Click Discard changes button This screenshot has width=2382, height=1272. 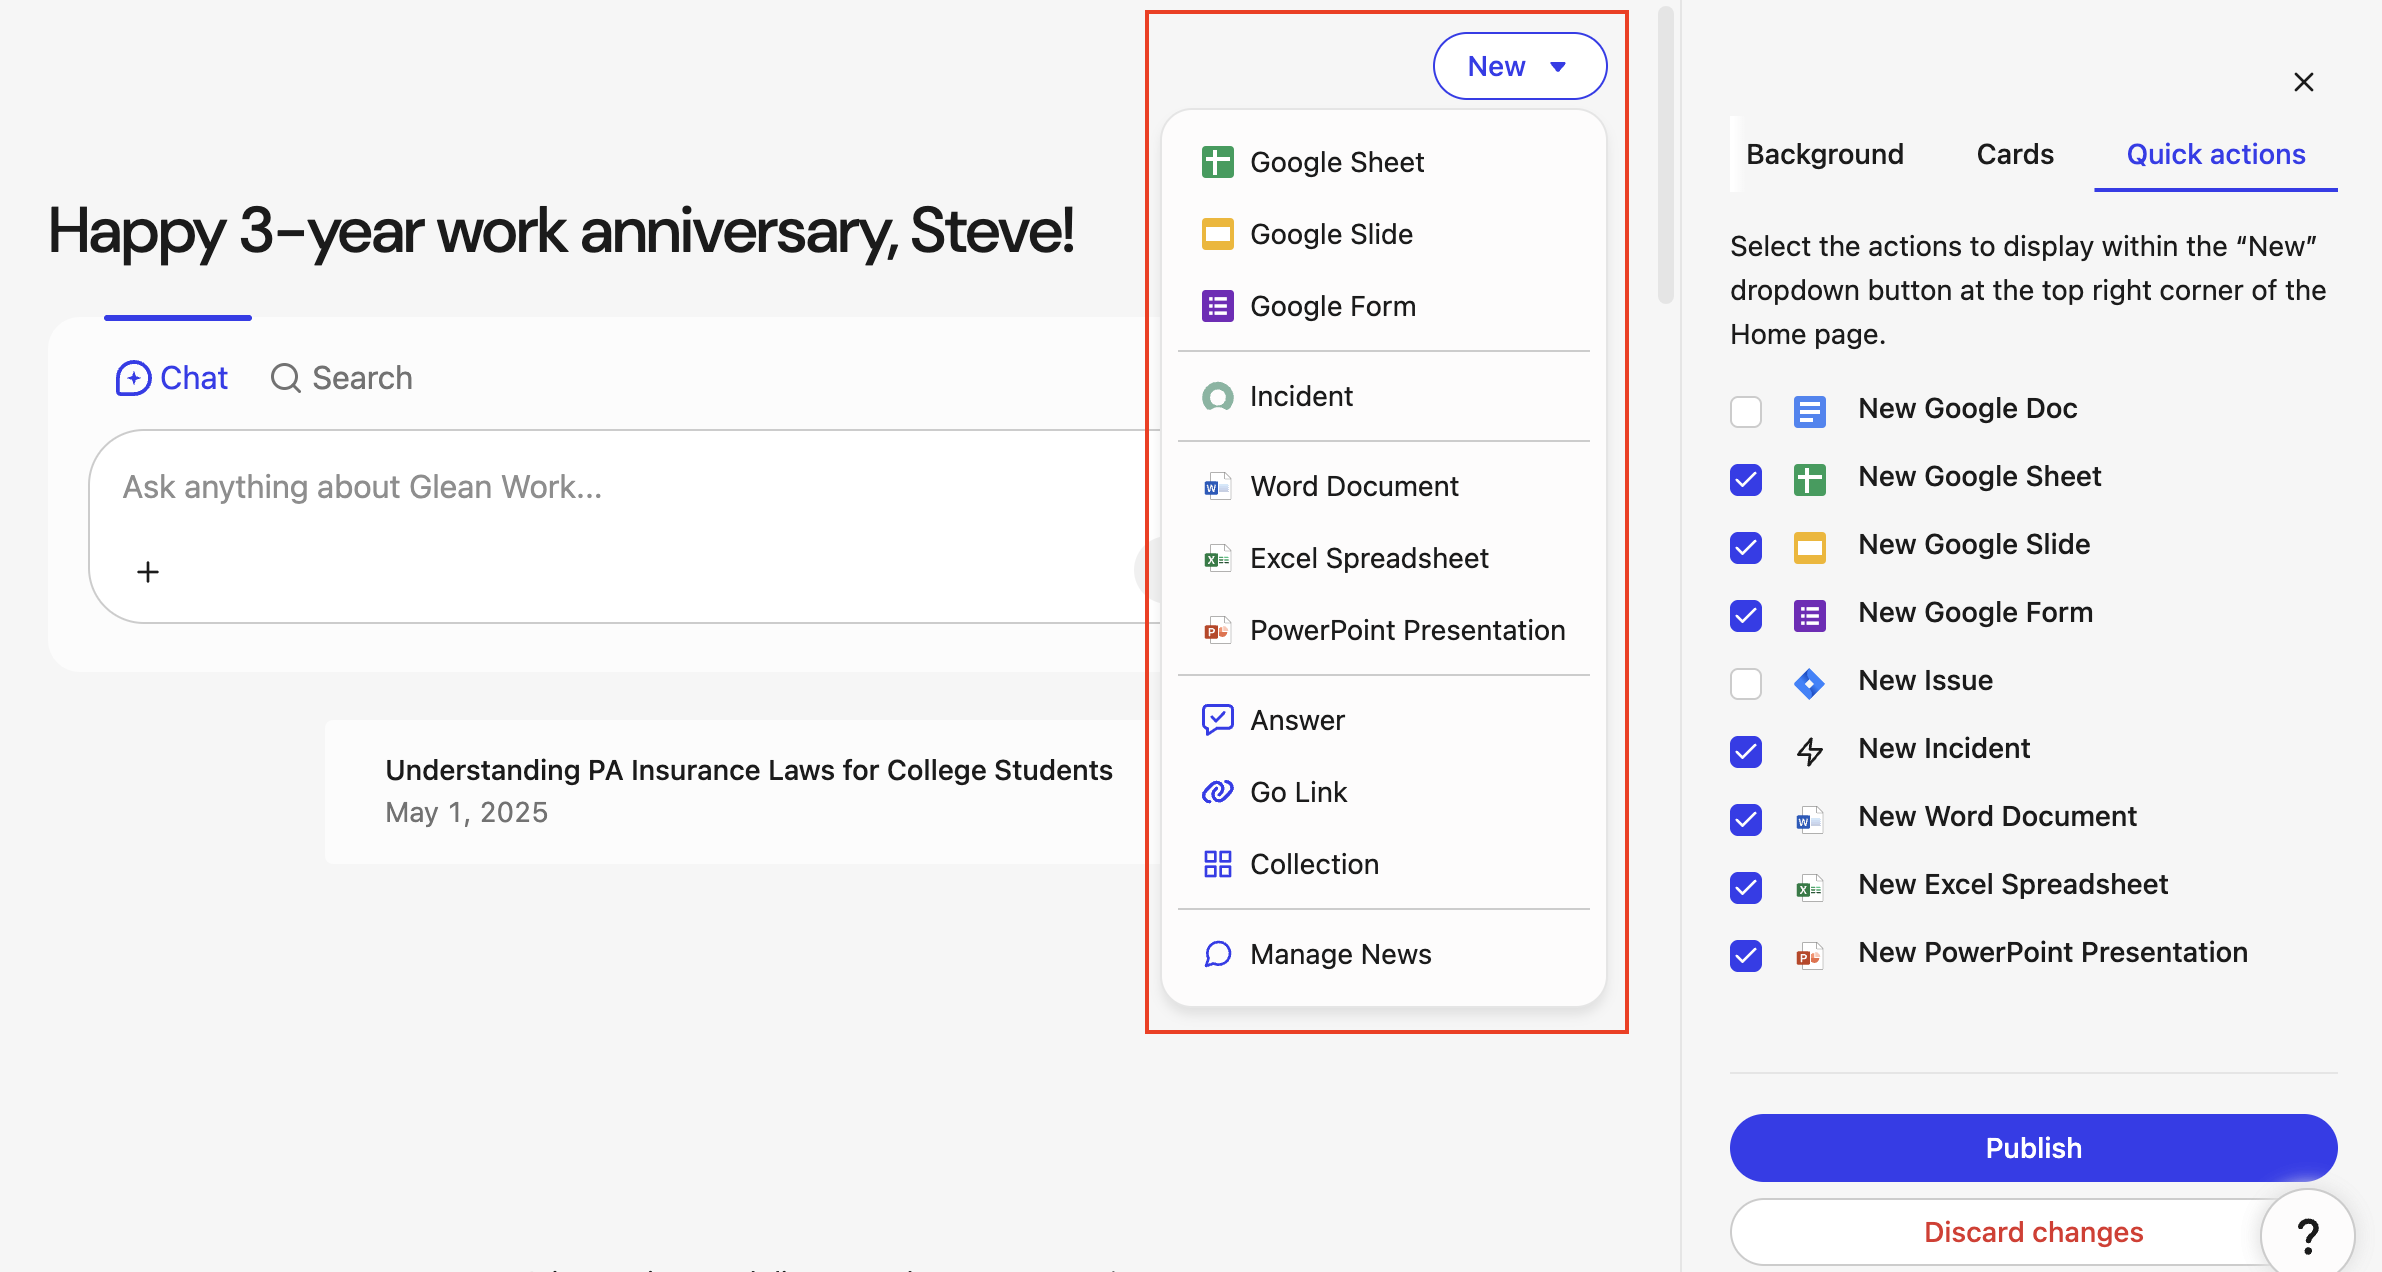pos(2033,1232)
